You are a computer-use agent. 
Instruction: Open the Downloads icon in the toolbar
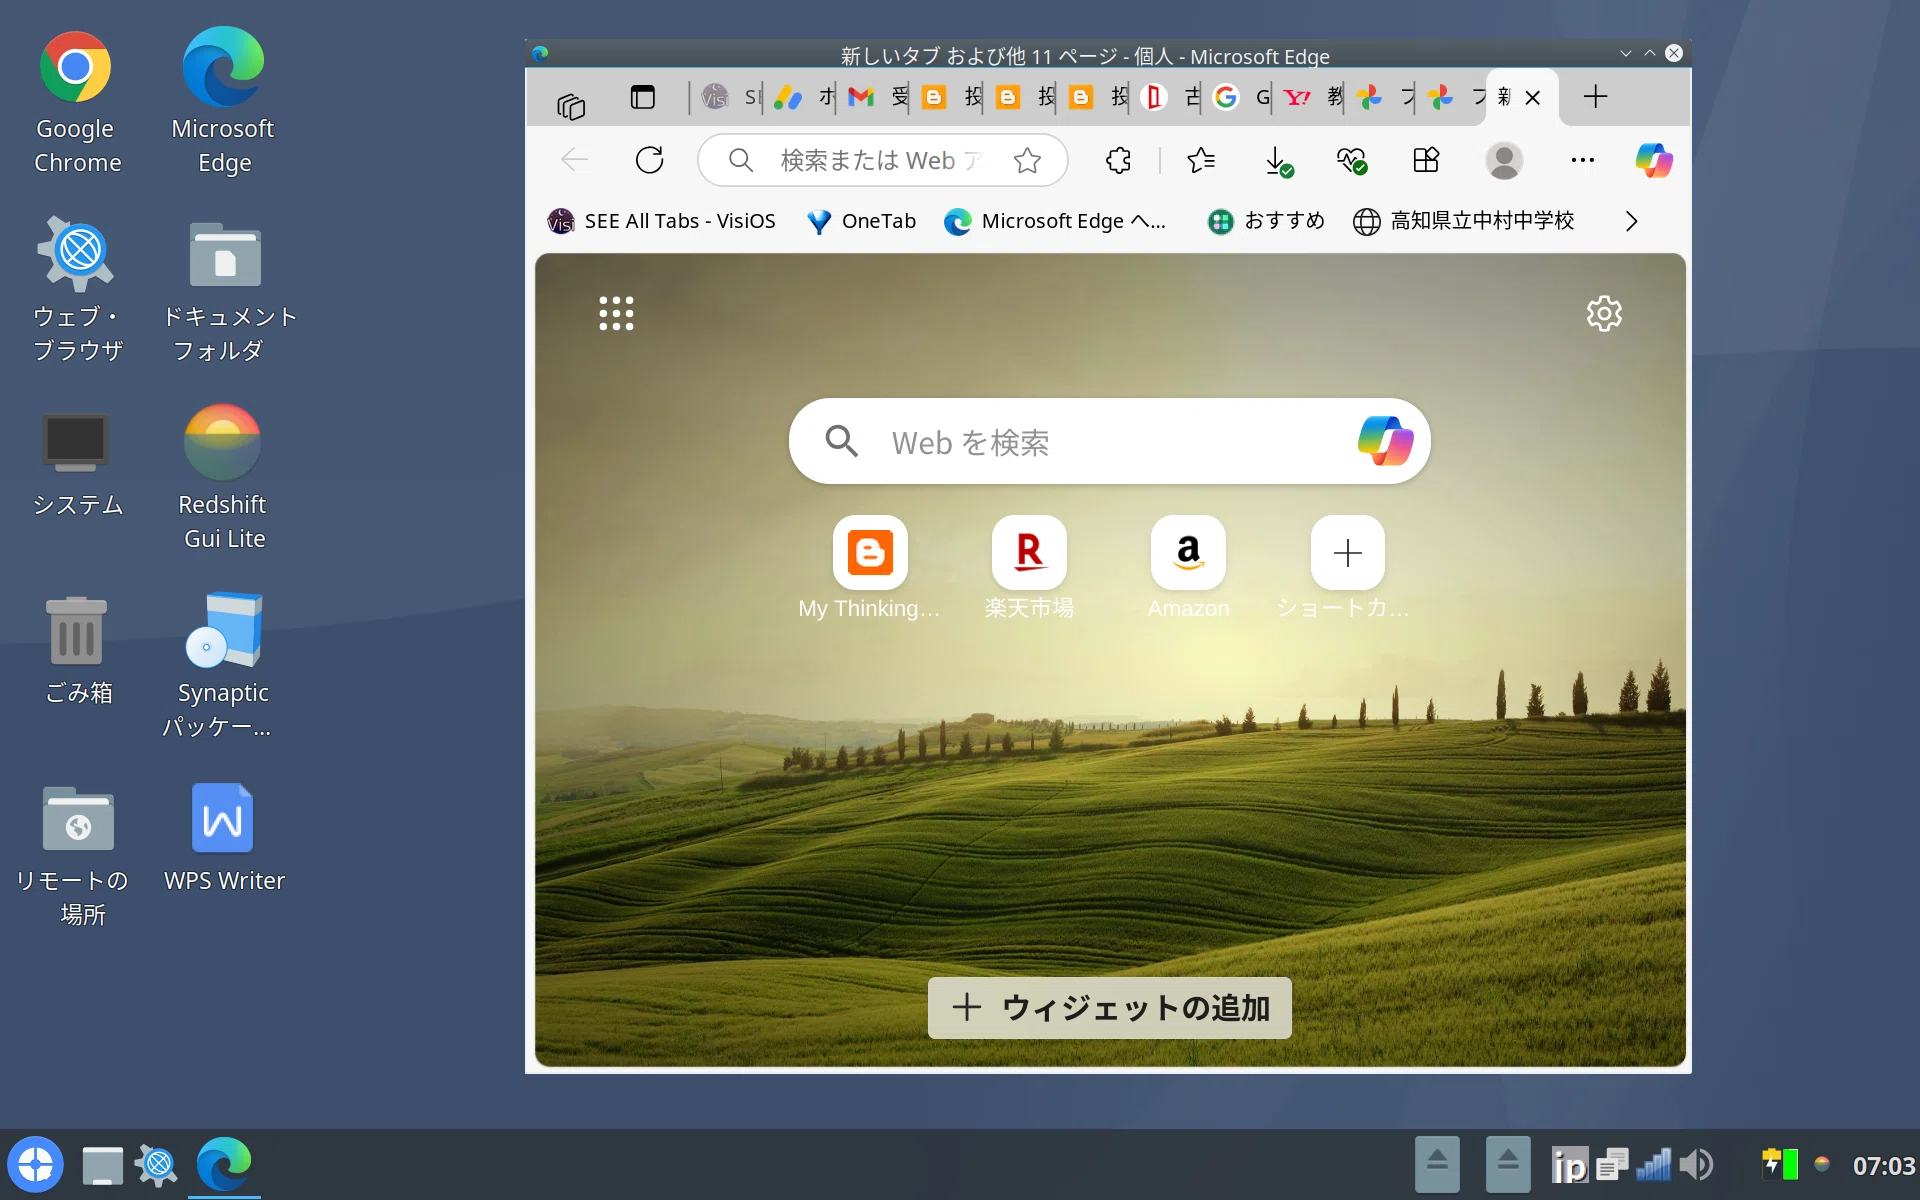1278,161
